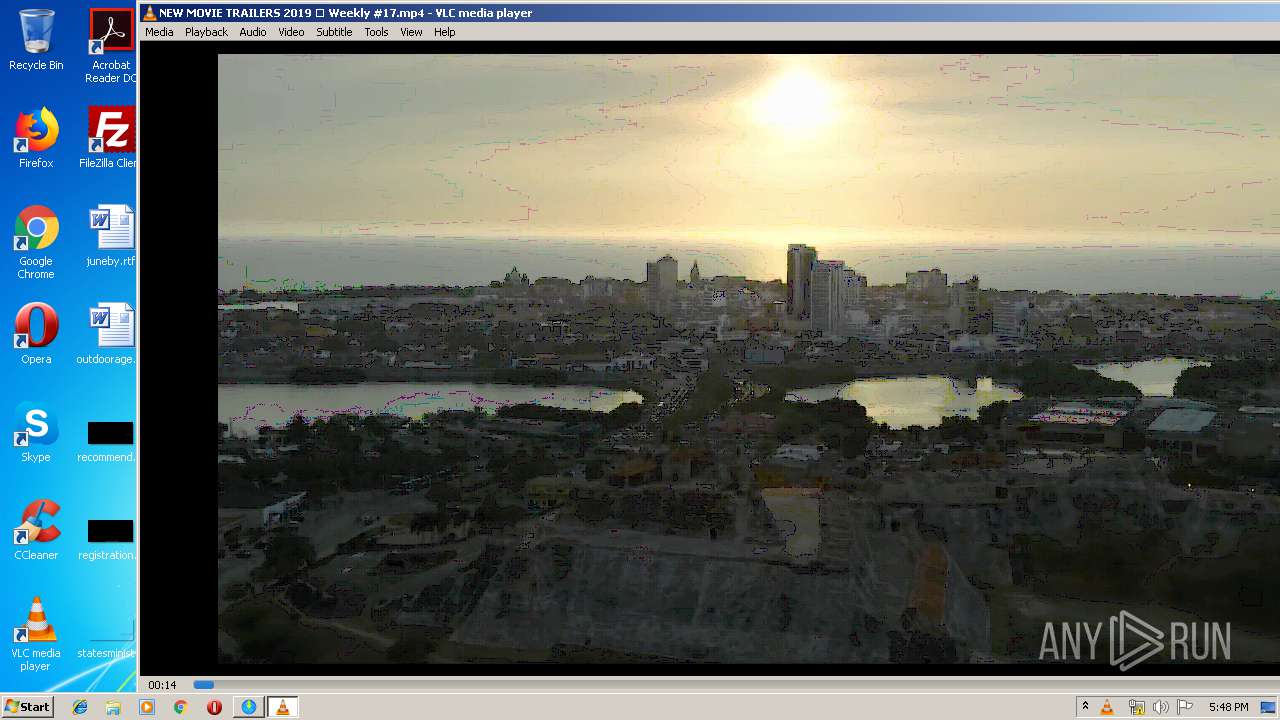Image resolution: width=1280 pixels, height=720 pixels.
Task: Click the VLC window title bar icon
Action: coord(150,13)
